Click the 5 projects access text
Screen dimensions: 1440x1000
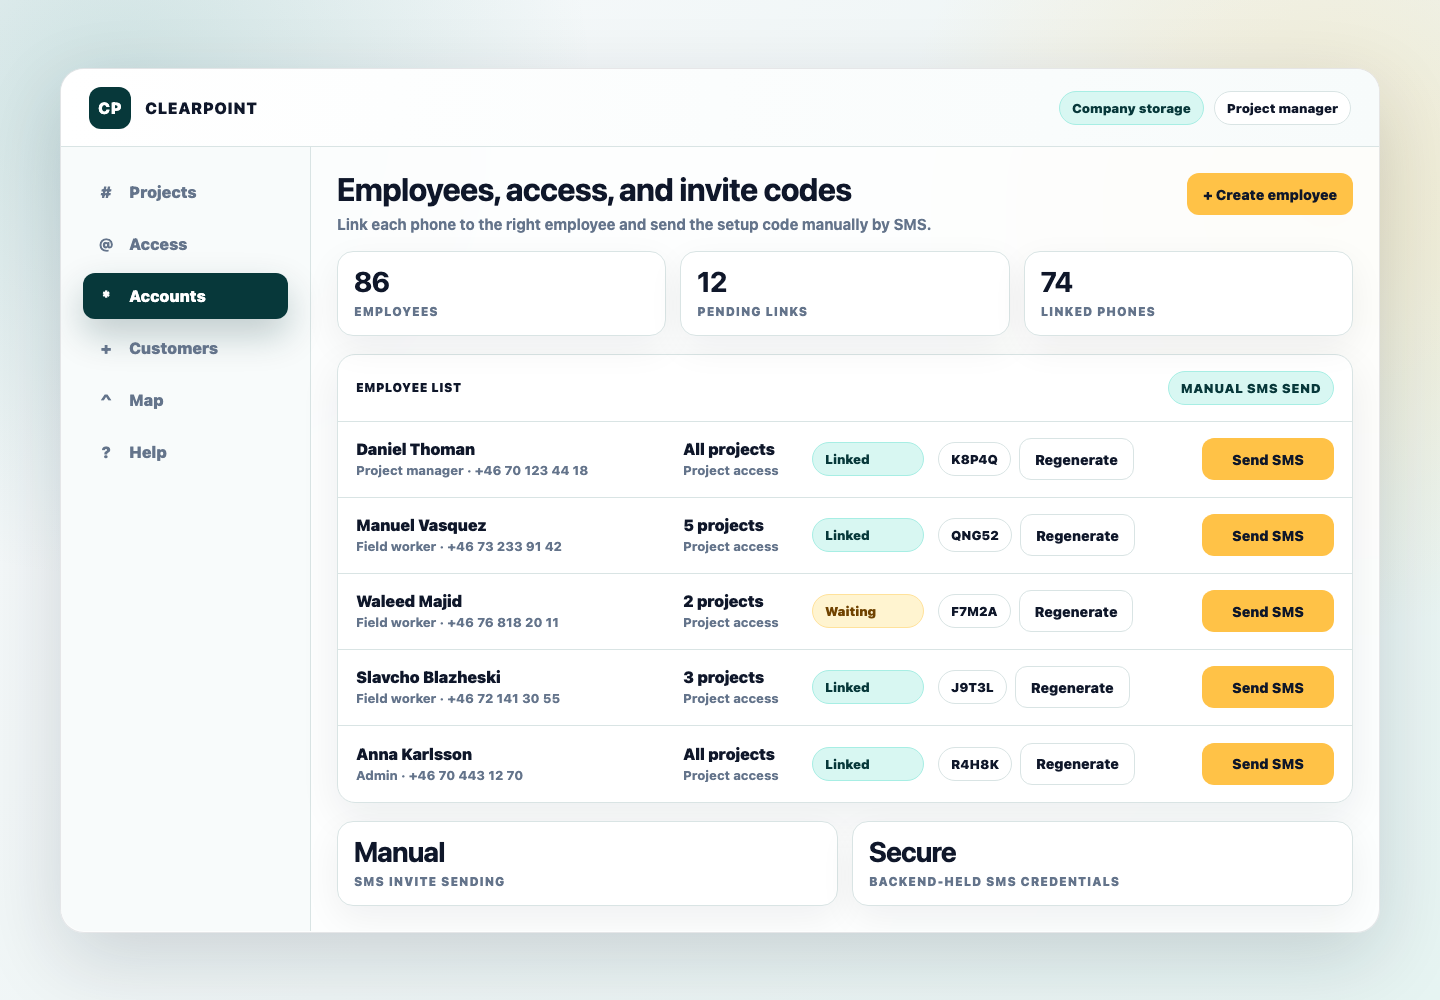723,525
